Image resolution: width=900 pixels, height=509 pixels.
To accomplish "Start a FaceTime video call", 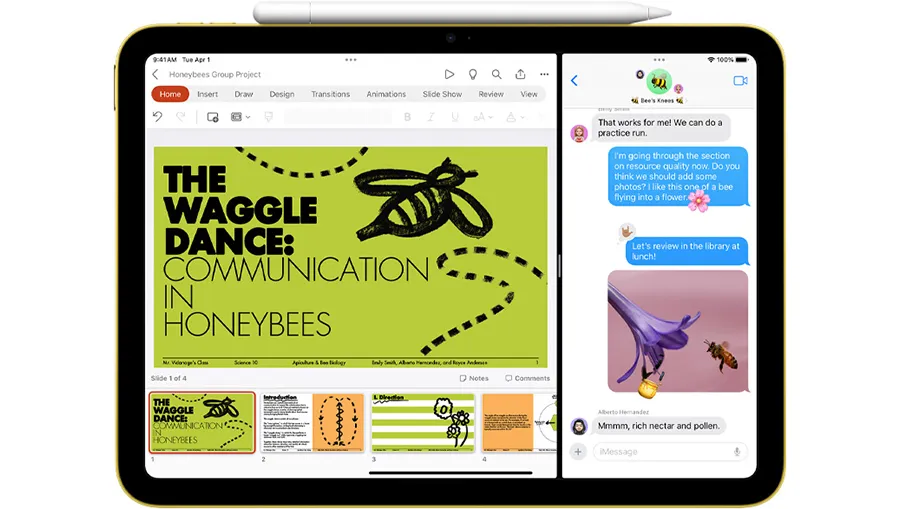I will 740,80.
